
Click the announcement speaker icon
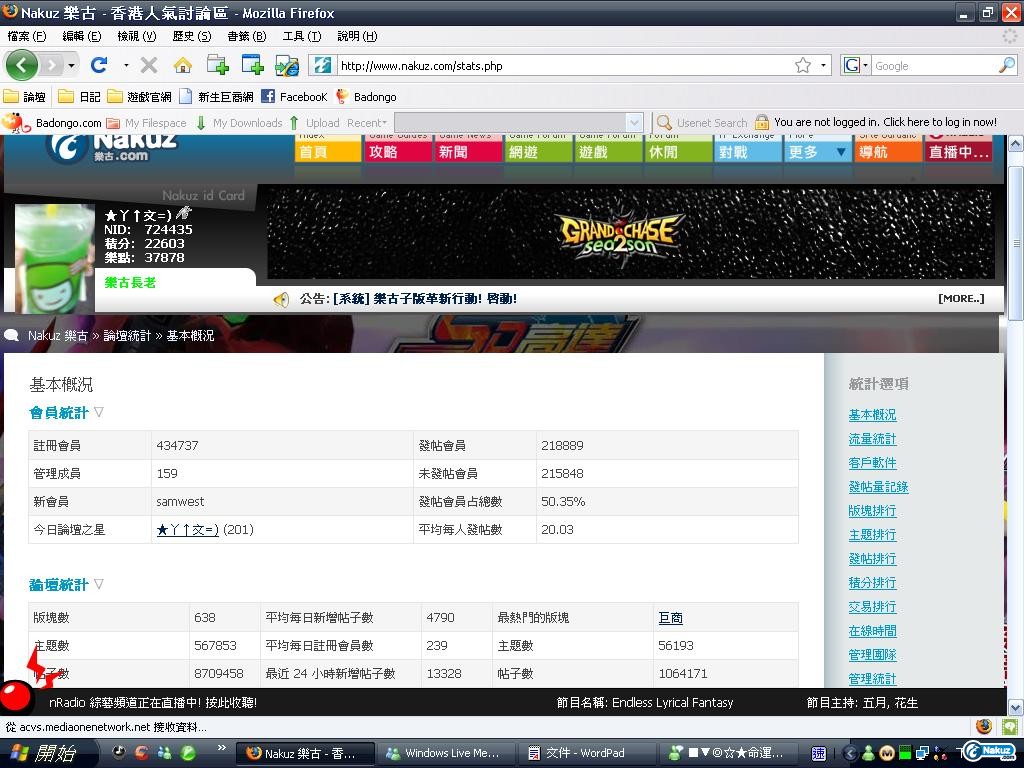pyautogui.click(x=281, y=299)
